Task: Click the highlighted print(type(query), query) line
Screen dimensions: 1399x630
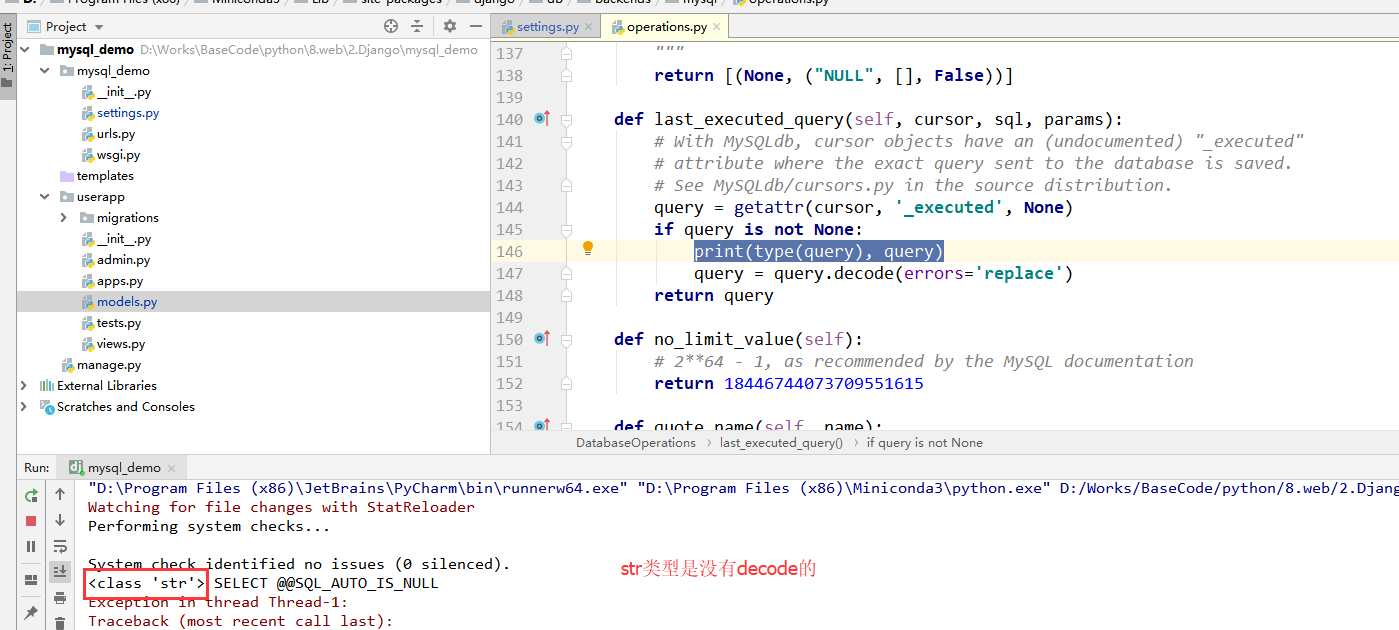Action: [x=819, y=251]
